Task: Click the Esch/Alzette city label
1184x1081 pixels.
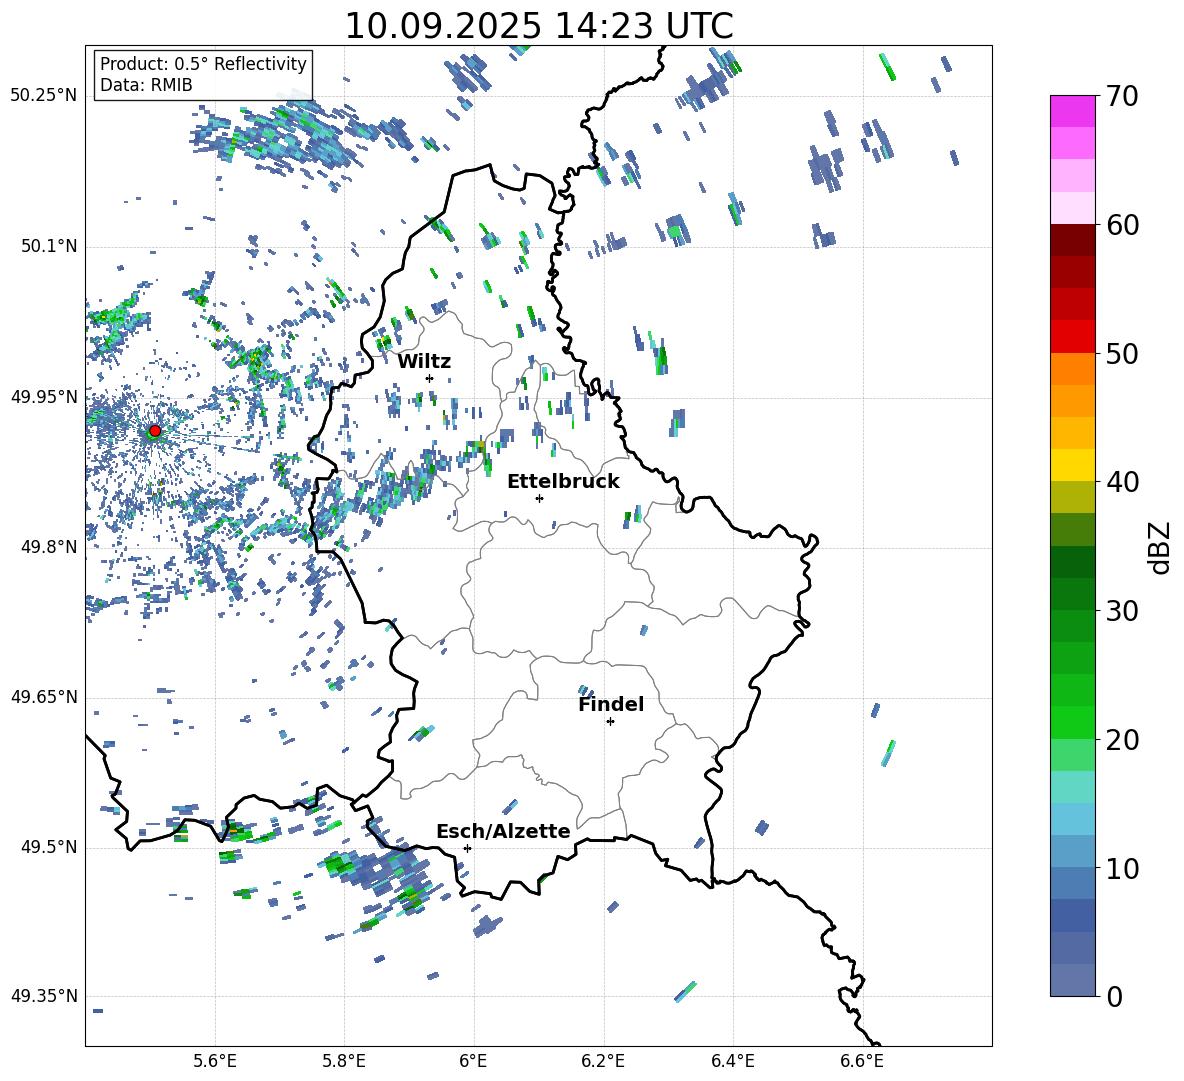Action: [x=503, y=831]
